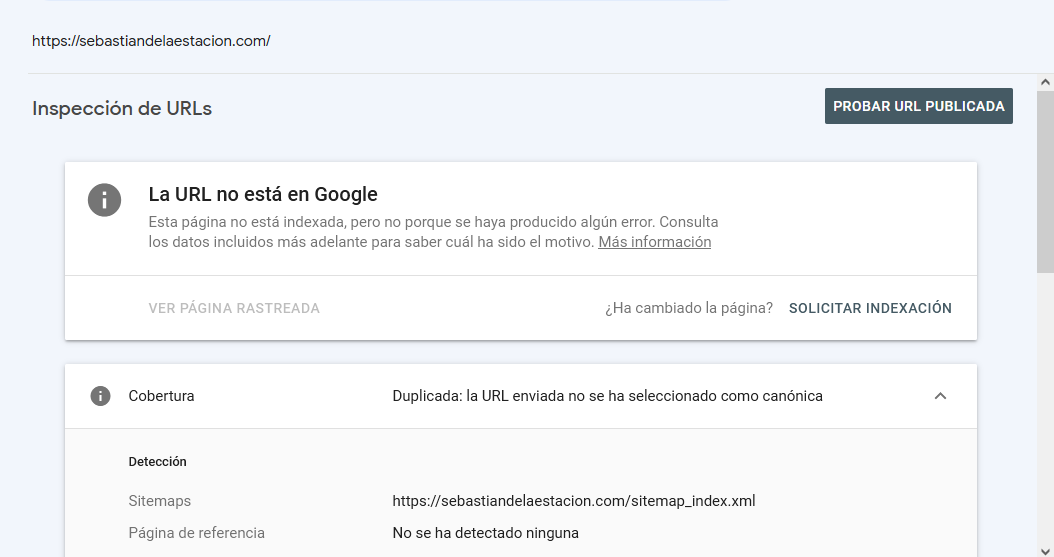The image size is (1054, 557).
Task: Click the scrollbar up arrow
Action: click(x=1045, y=82)
